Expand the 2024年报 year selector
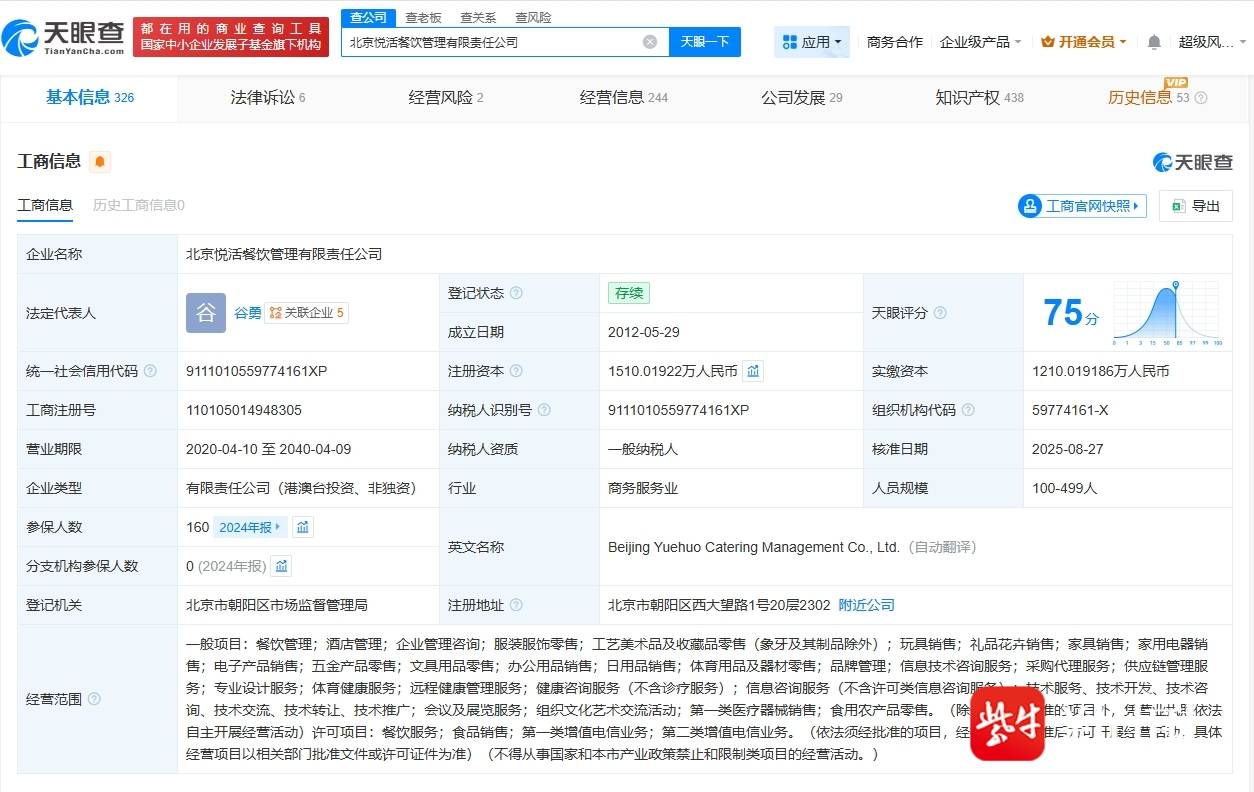This screenshot has width=1254, height=792. coord(250,527)
